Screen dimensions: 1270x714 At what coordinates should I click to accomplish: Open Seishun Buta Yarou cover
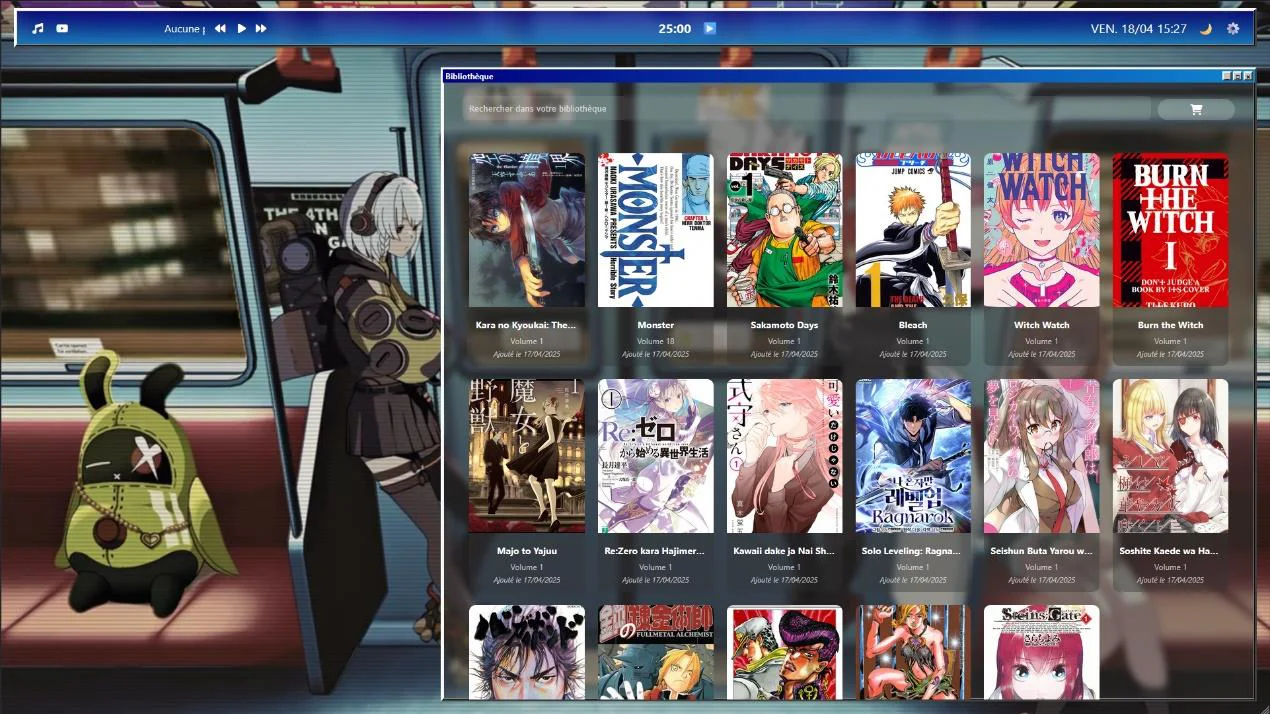coord(1042,456)
